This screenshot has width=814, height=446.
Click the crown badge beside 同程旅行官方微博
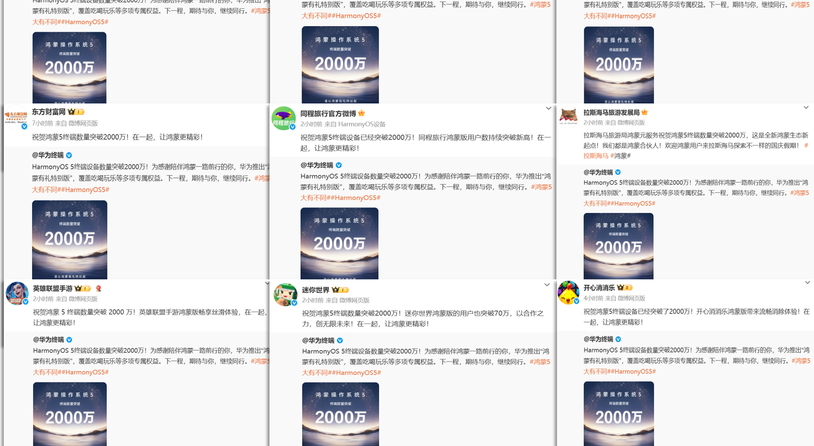[361, 113]
